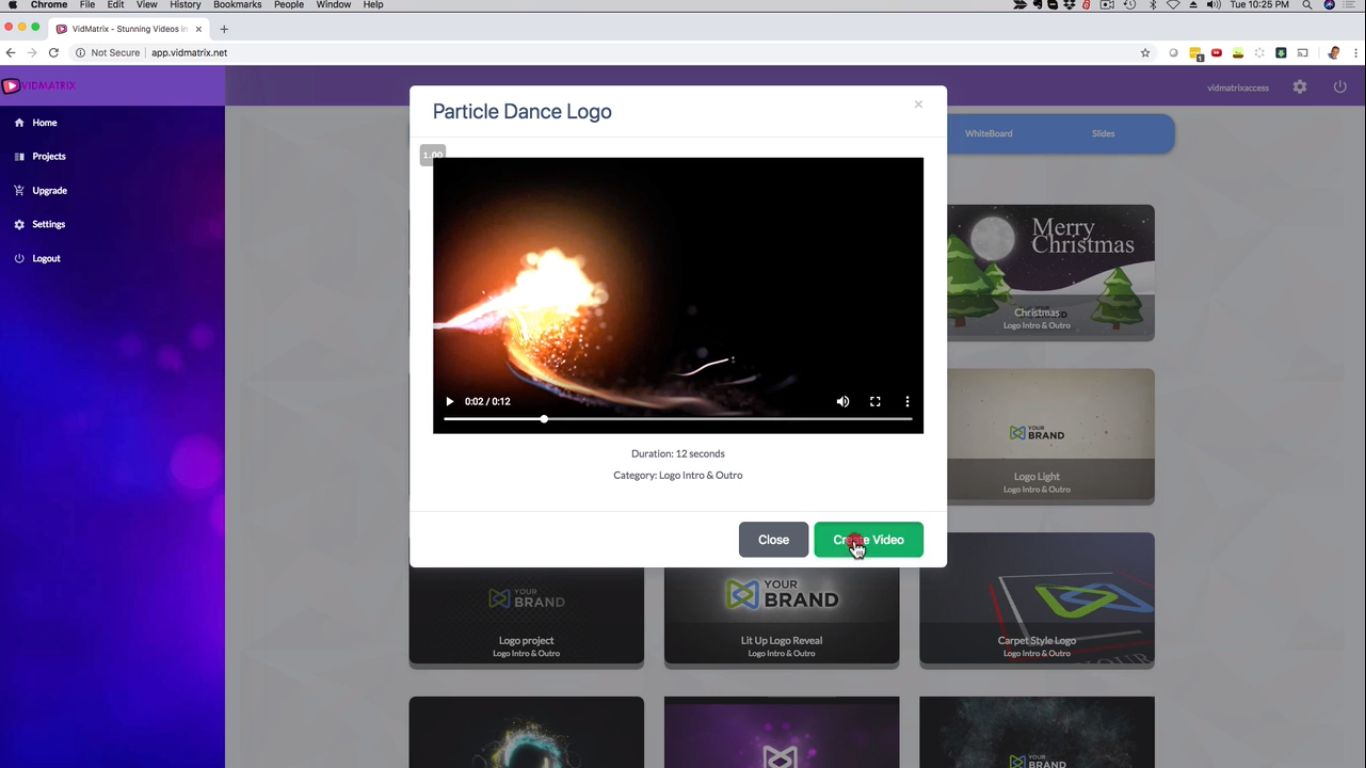
Task: Click the red extension icon in toolbar
Action: (x=1217, y=53)
